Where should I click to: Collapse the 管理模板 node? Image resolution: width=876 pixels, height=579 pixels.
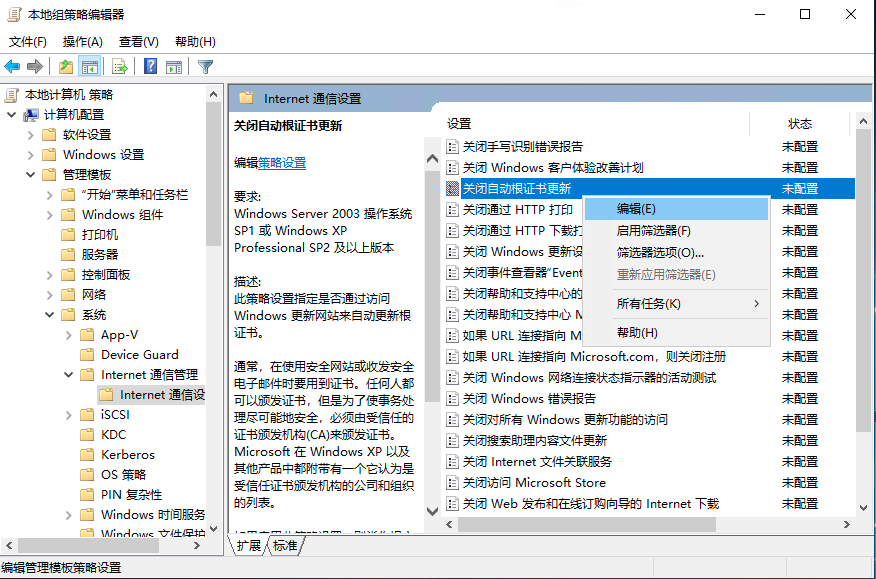30,174
